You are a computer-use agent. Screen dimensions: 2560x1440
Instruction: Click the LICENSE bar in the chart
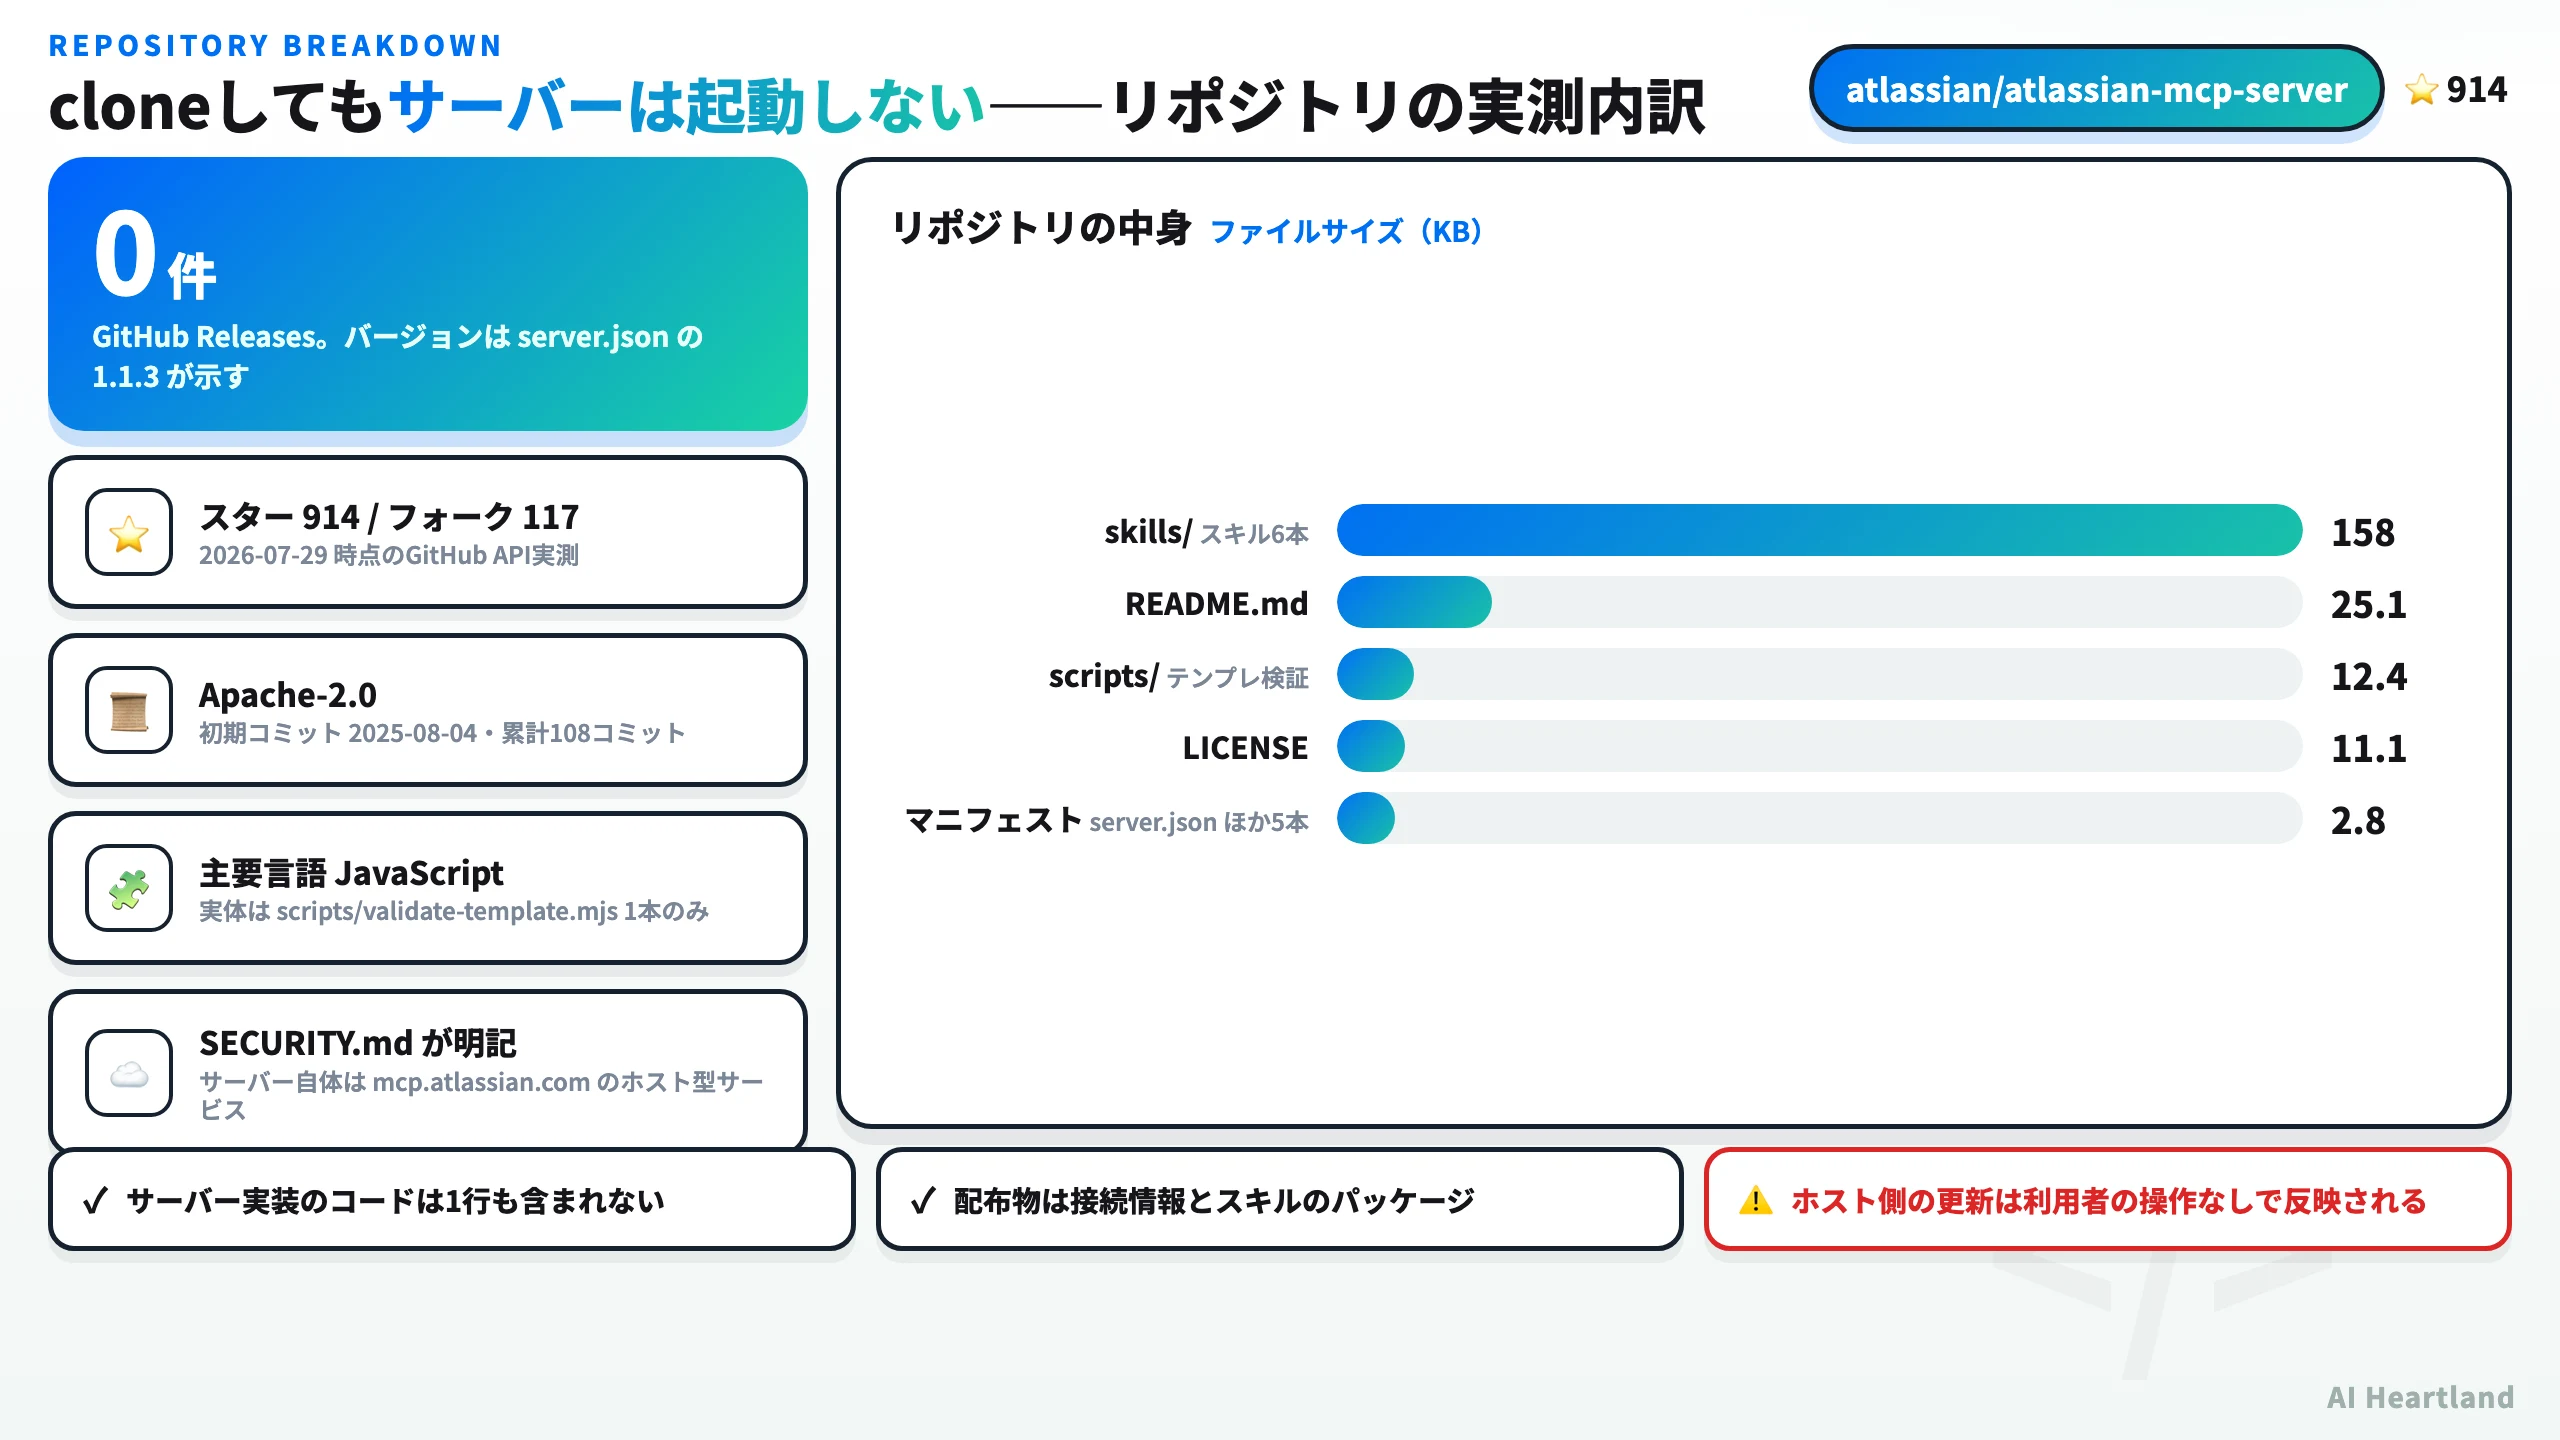tap(1371, 746)
